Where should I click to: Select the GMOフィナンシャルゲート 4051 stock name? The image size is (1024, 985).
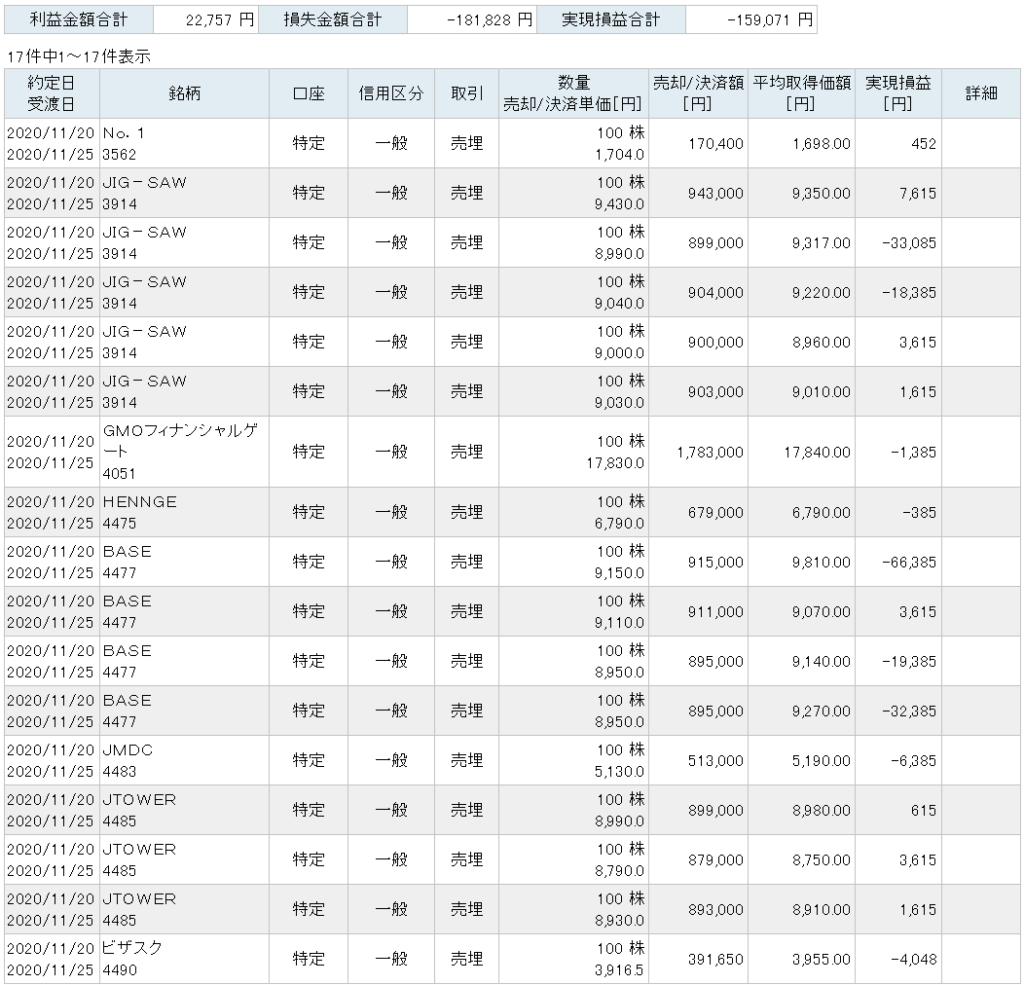click(x=180, y=452)
